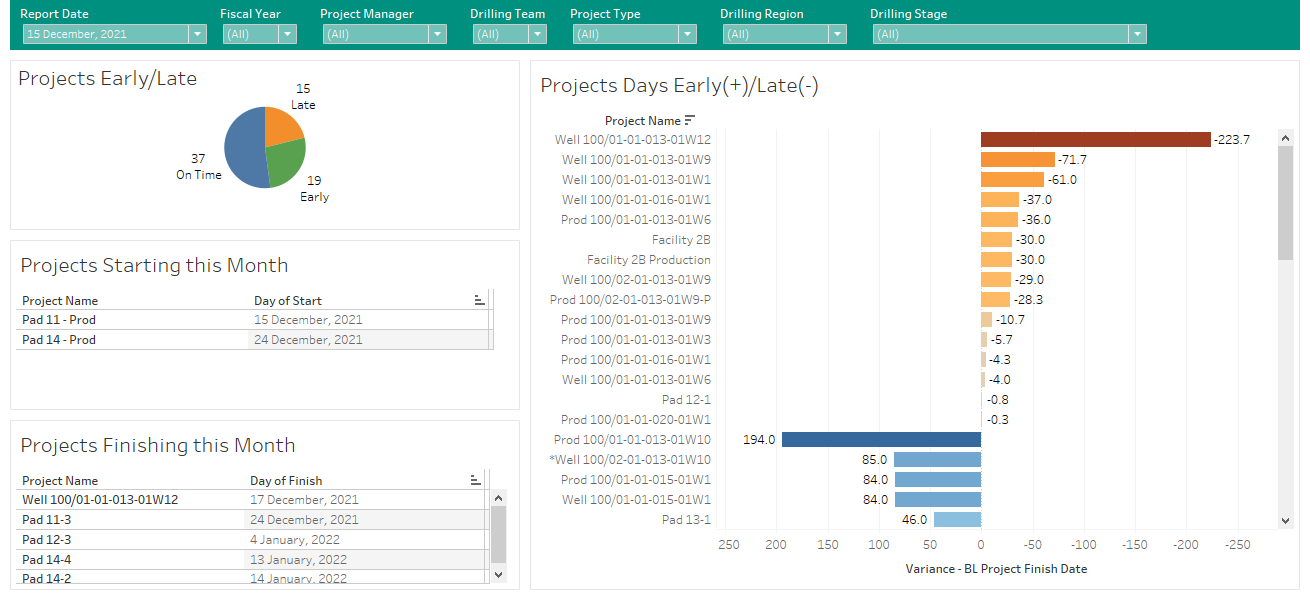Viewport: 1310px width, 600px height.
Task: Select the orange Late pie slice
Action: (x=282, y=127)
